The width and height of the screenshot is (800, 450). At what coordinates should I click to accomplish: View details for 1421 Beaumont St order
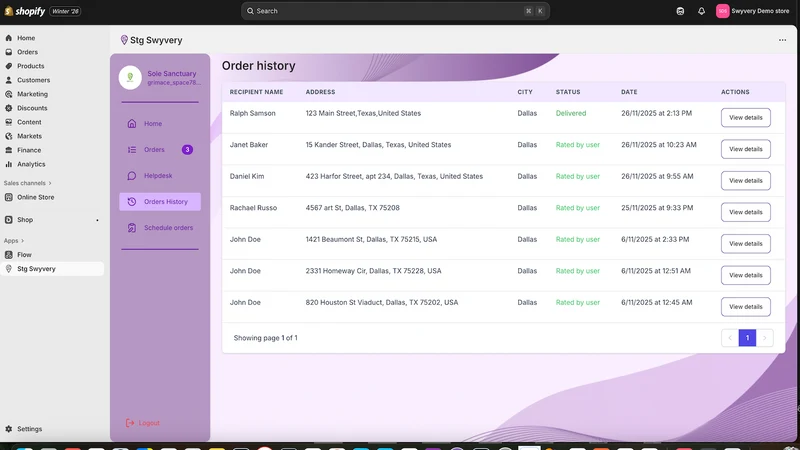coord(745,244)
